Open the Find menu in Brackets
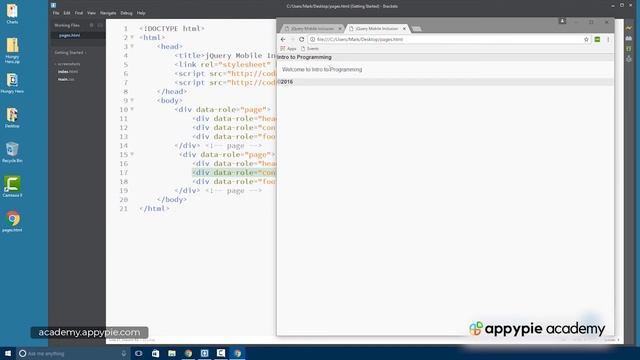 [79, 13]
